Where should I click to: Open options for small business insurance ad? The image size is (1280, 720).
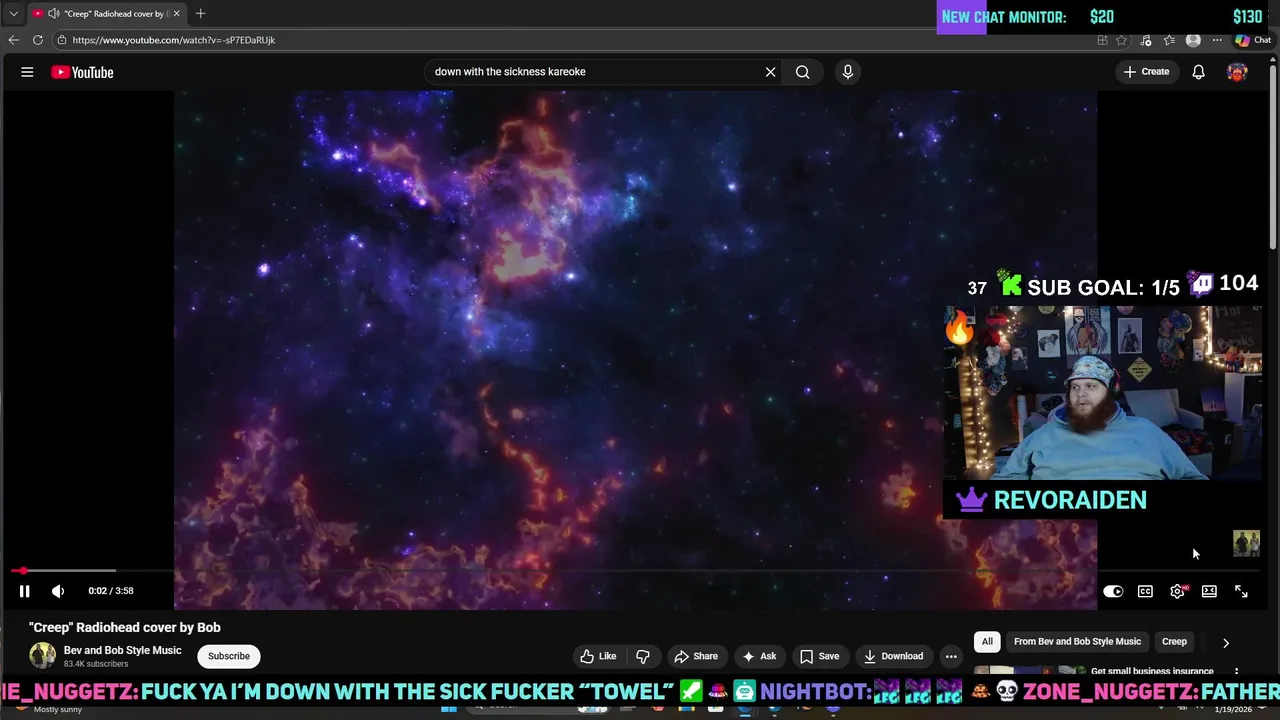[1237, 672]
